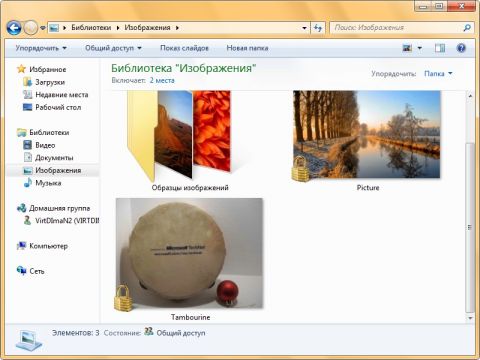Select the Tambourine image thumbnail
This screenshot has height=360, width=480.
pos(189,253)
